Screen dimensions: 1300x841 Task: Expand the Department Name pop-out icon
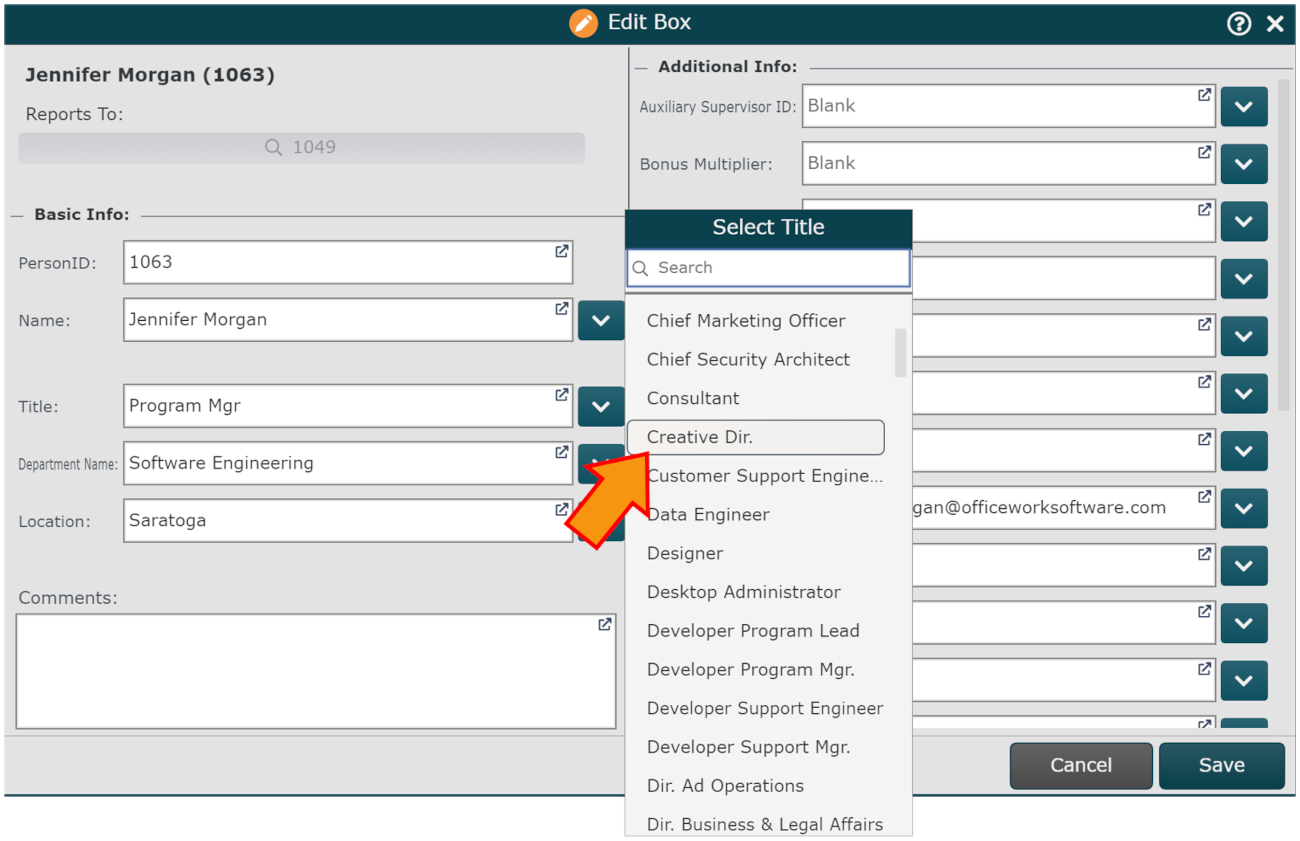(x=562, y=452)
